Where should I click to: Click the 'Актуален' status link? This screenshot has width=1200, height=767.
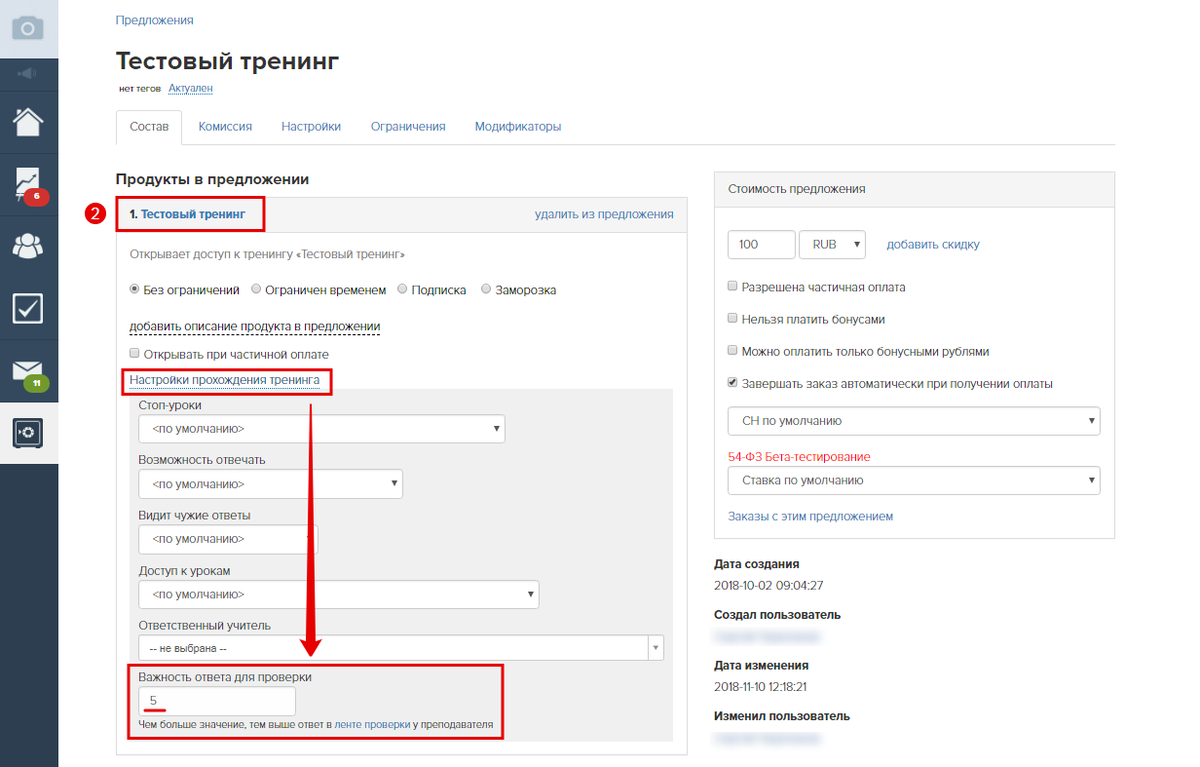190,89
